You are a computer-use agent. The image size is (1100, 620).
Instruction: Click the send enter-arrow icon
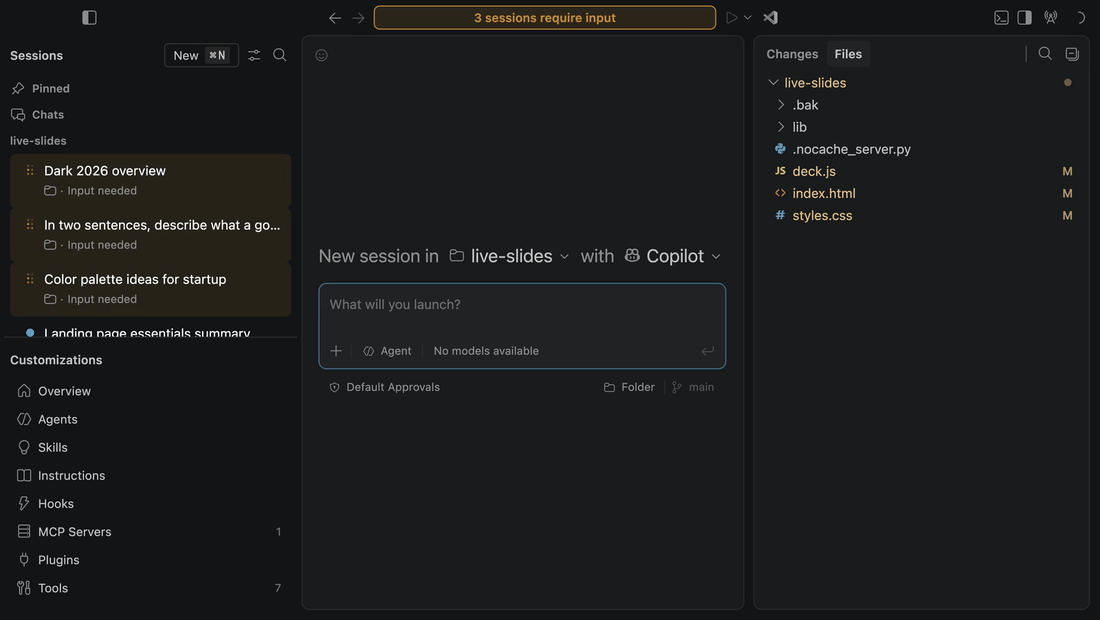[708, 351]
